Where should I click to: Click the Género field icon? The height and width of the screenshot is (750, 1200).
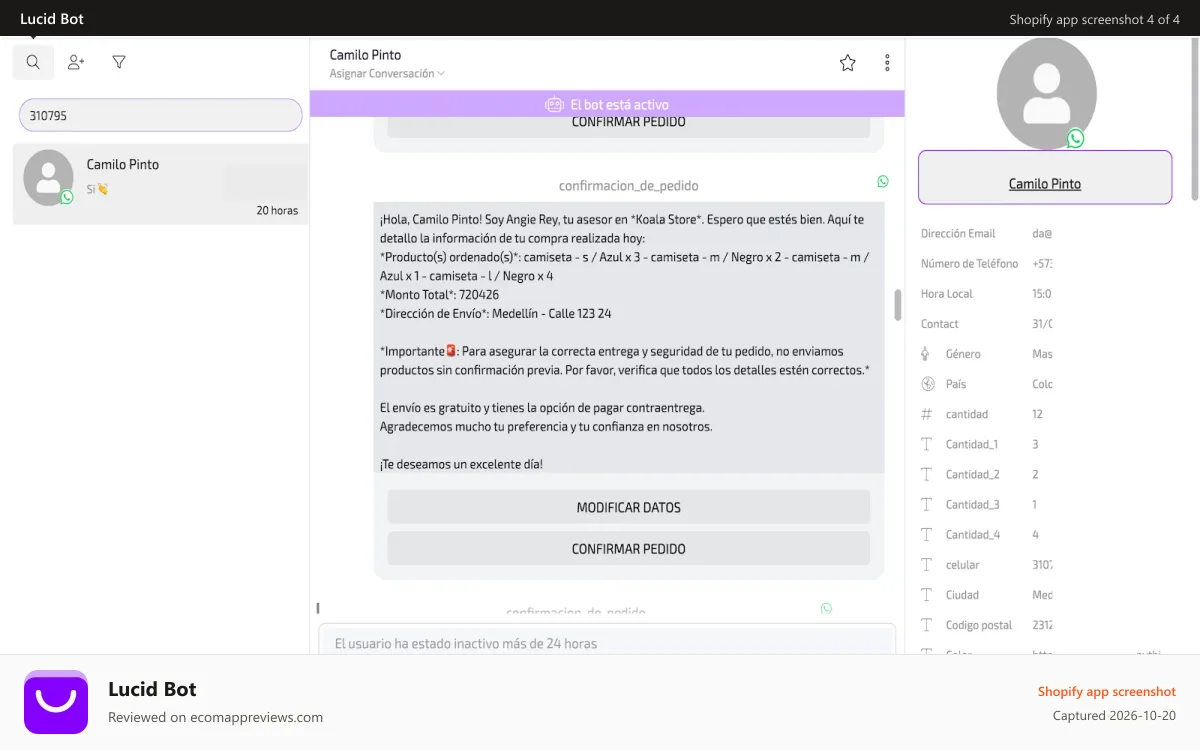(926, 354)
